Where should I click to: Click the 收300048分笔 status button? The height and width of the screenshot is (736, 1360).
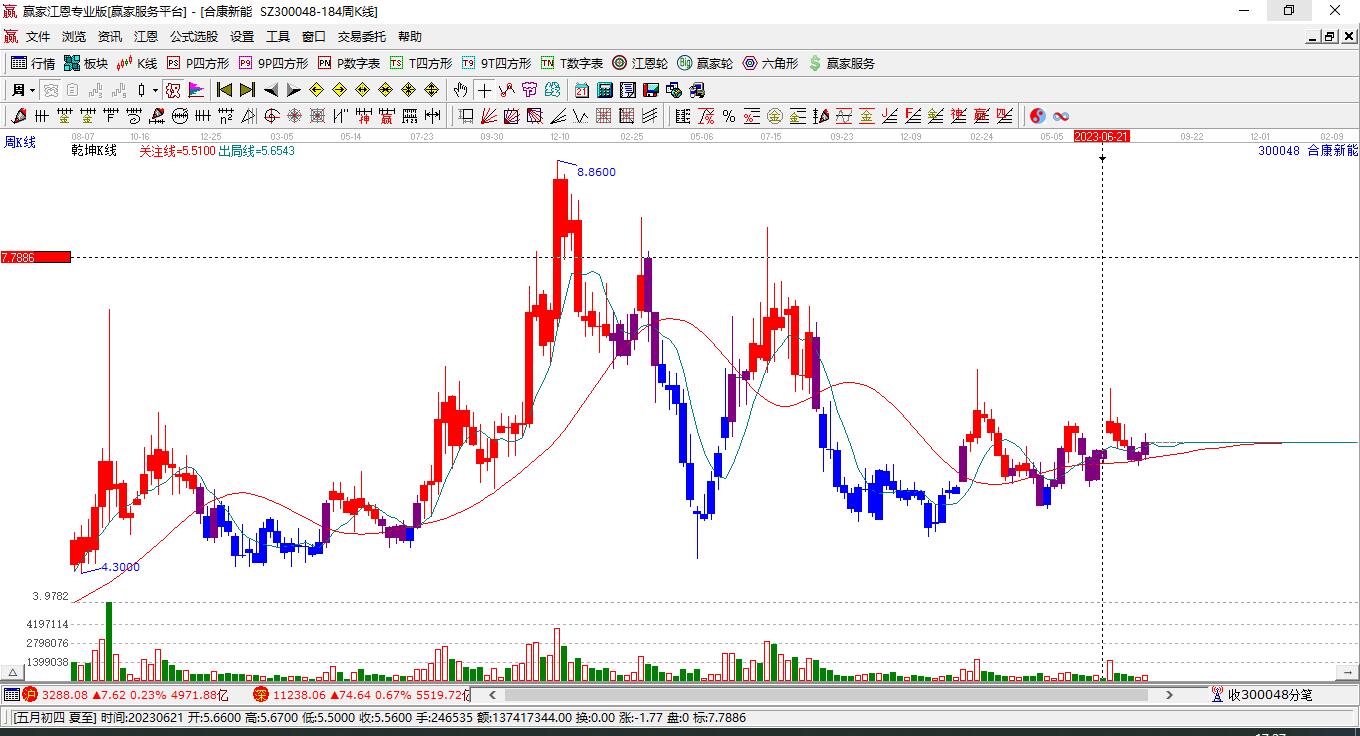pos(1262,695)
